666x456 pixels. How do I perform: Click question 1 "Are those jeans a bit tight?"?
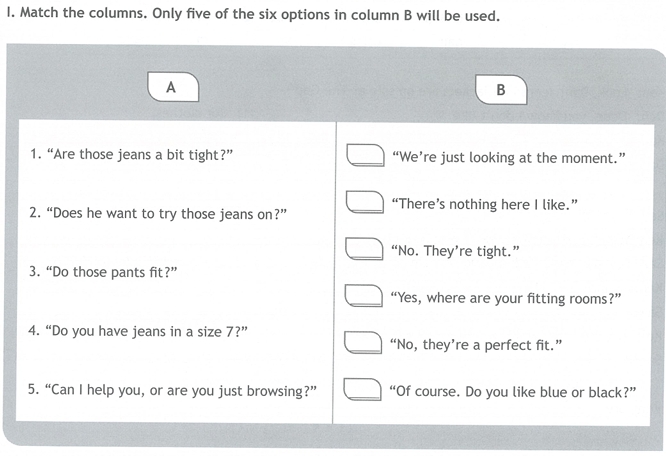coord(132,155)
